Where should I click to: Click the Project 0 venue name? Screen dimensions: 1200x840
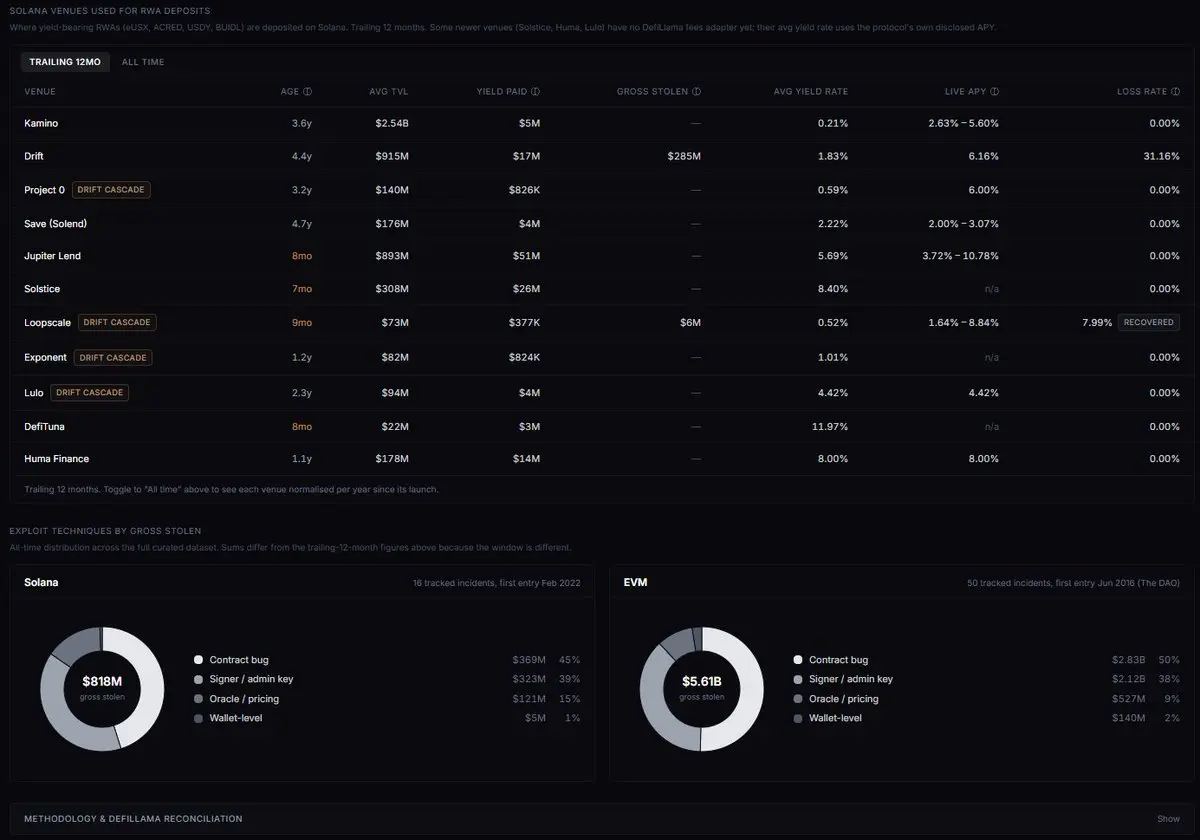44,190
